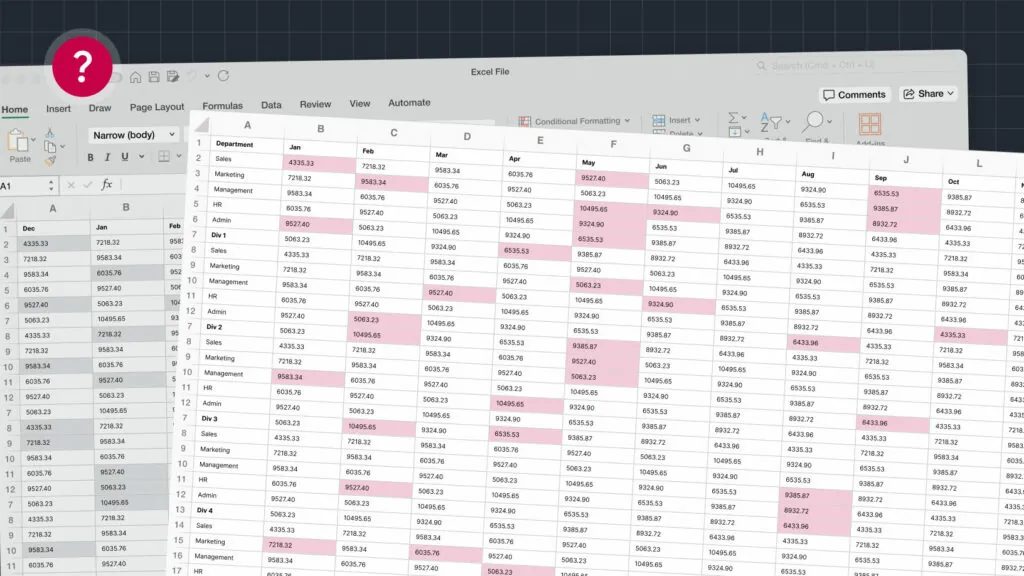Switch to the View tab
Viewport: 1024px width, 576px height.
359,103
